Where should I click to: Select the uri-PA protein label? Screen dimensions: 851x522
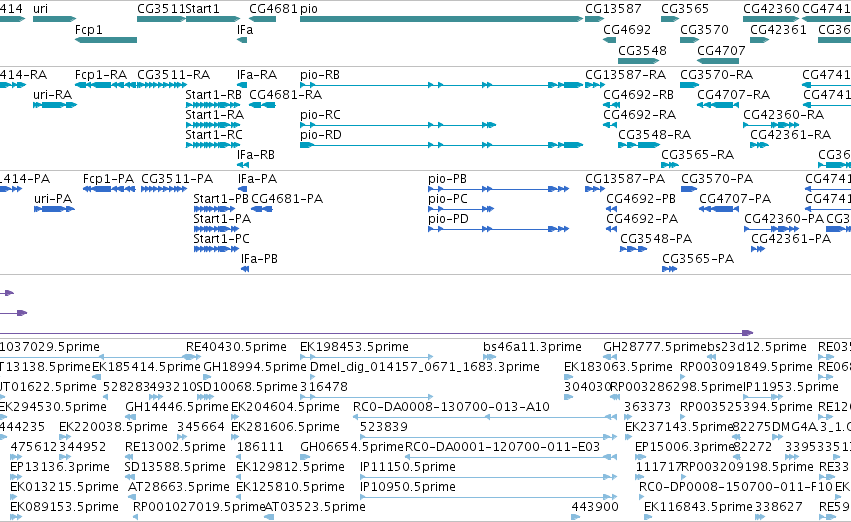(53, 199)
